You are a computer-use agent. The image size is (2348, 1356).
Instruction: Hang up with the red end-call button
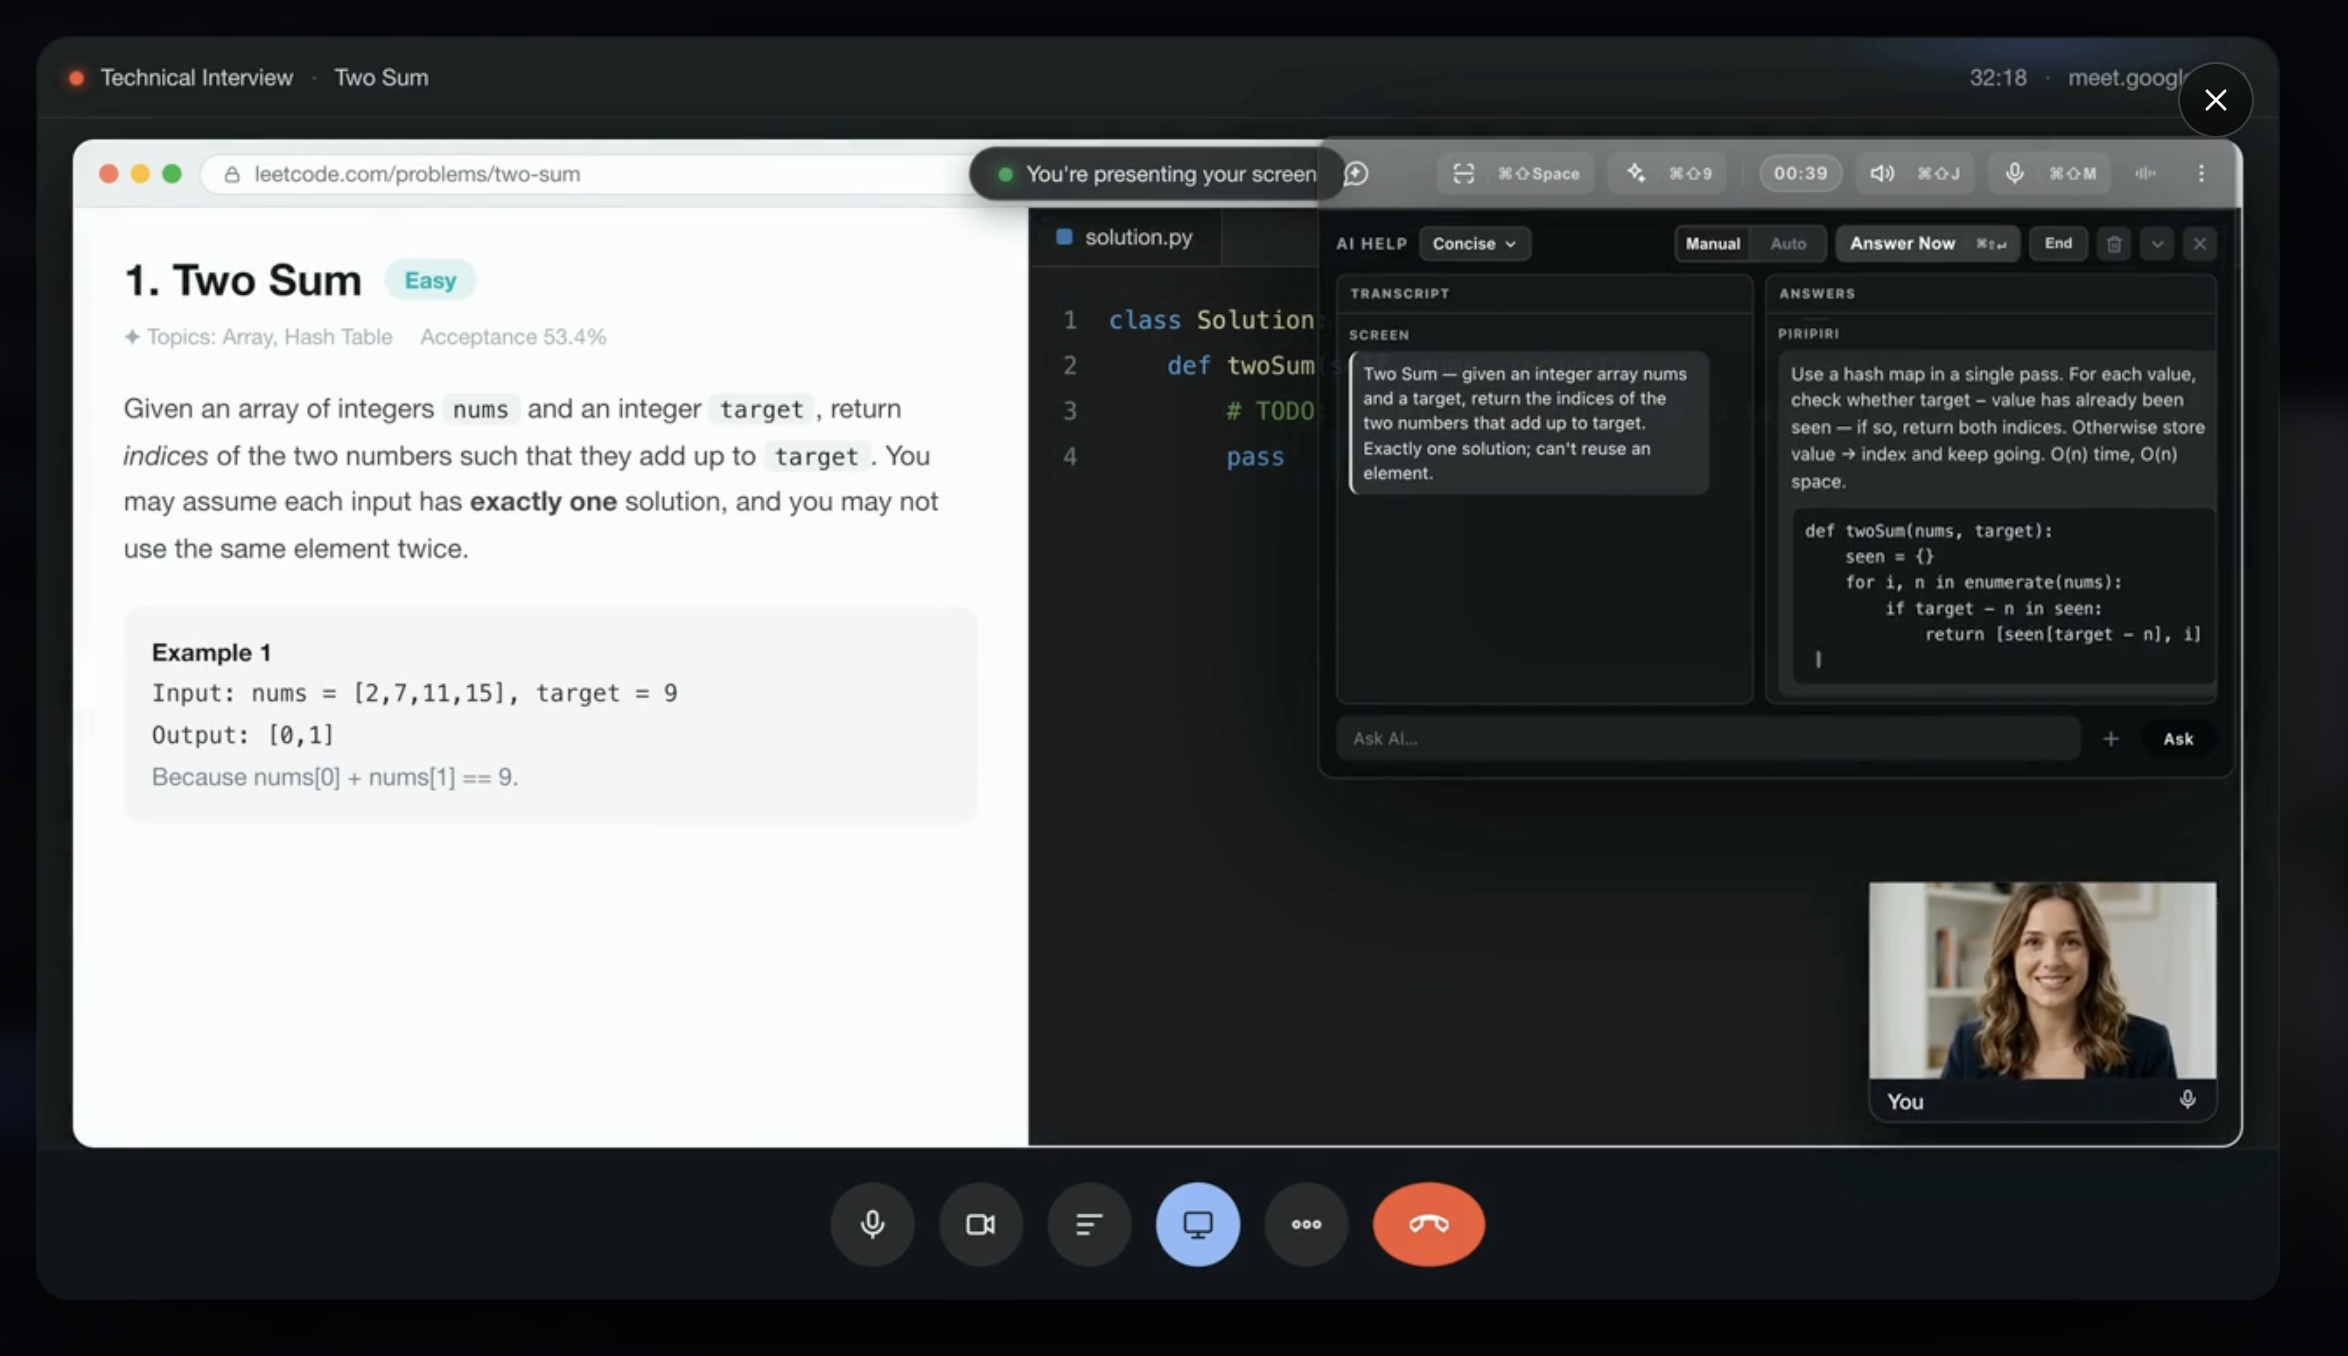pos(1429,1224)
